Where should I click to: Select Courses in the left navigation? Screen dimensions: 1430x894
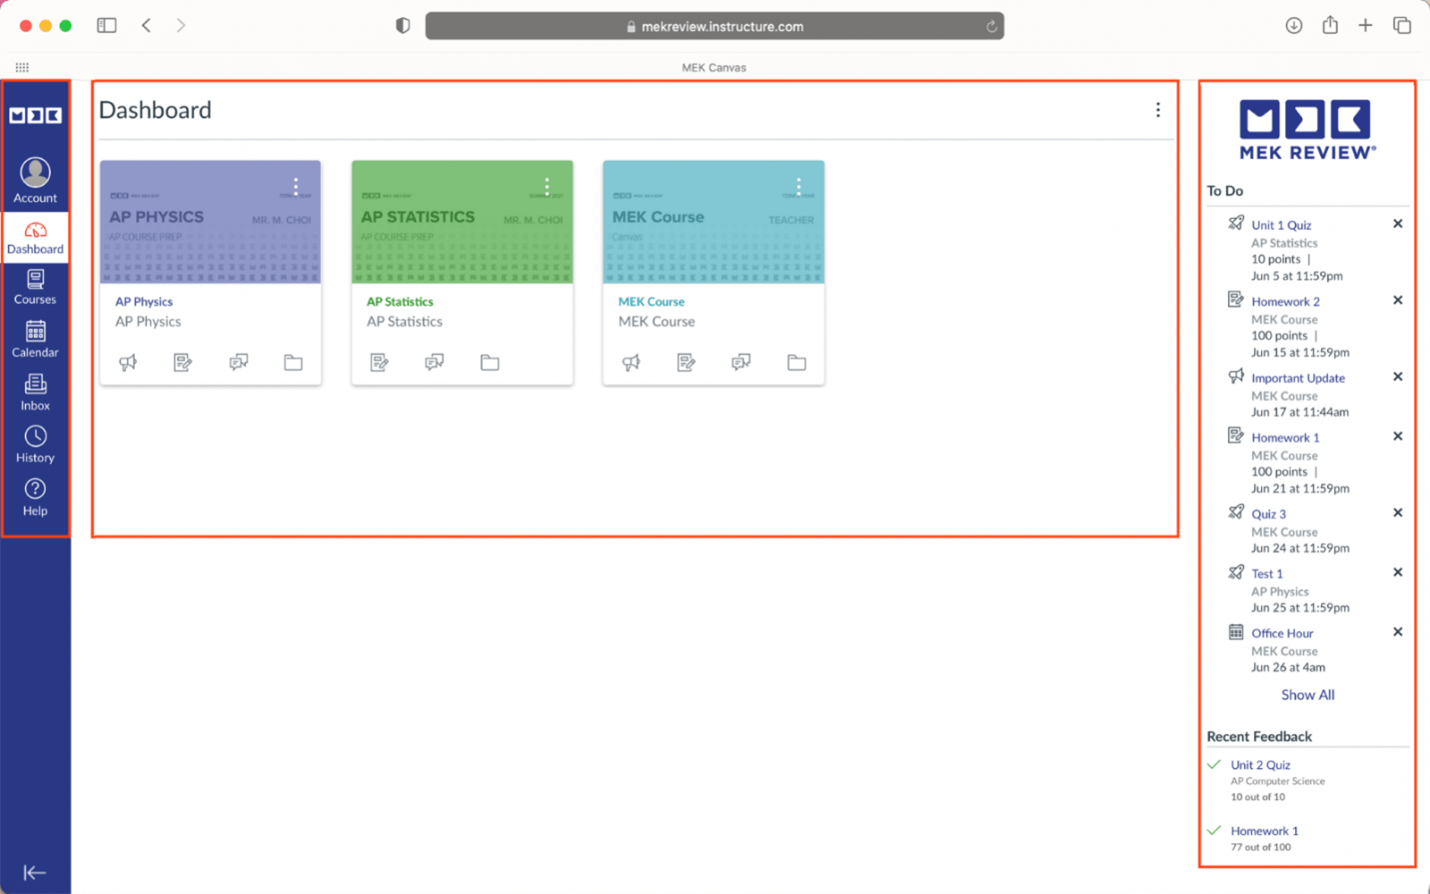[35, 286]
